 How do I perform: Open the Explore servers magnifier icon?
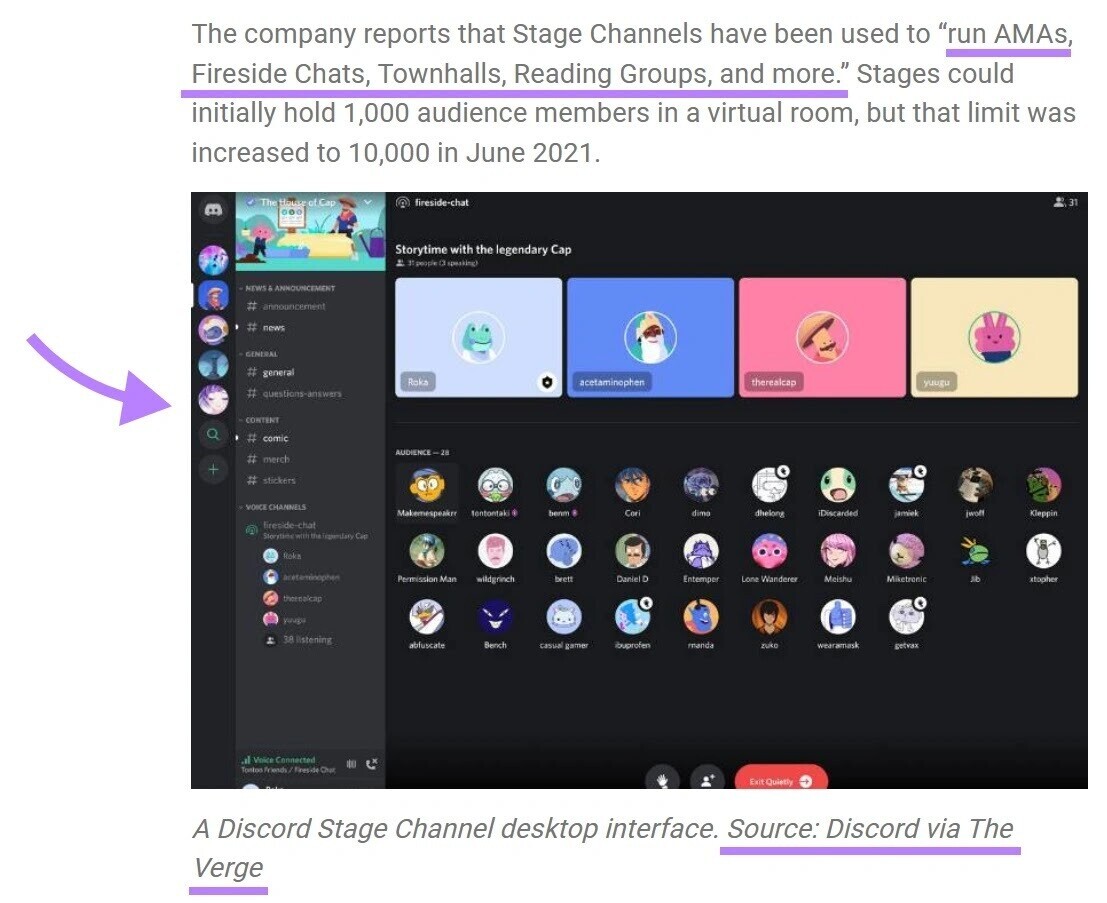coord(213,434)
